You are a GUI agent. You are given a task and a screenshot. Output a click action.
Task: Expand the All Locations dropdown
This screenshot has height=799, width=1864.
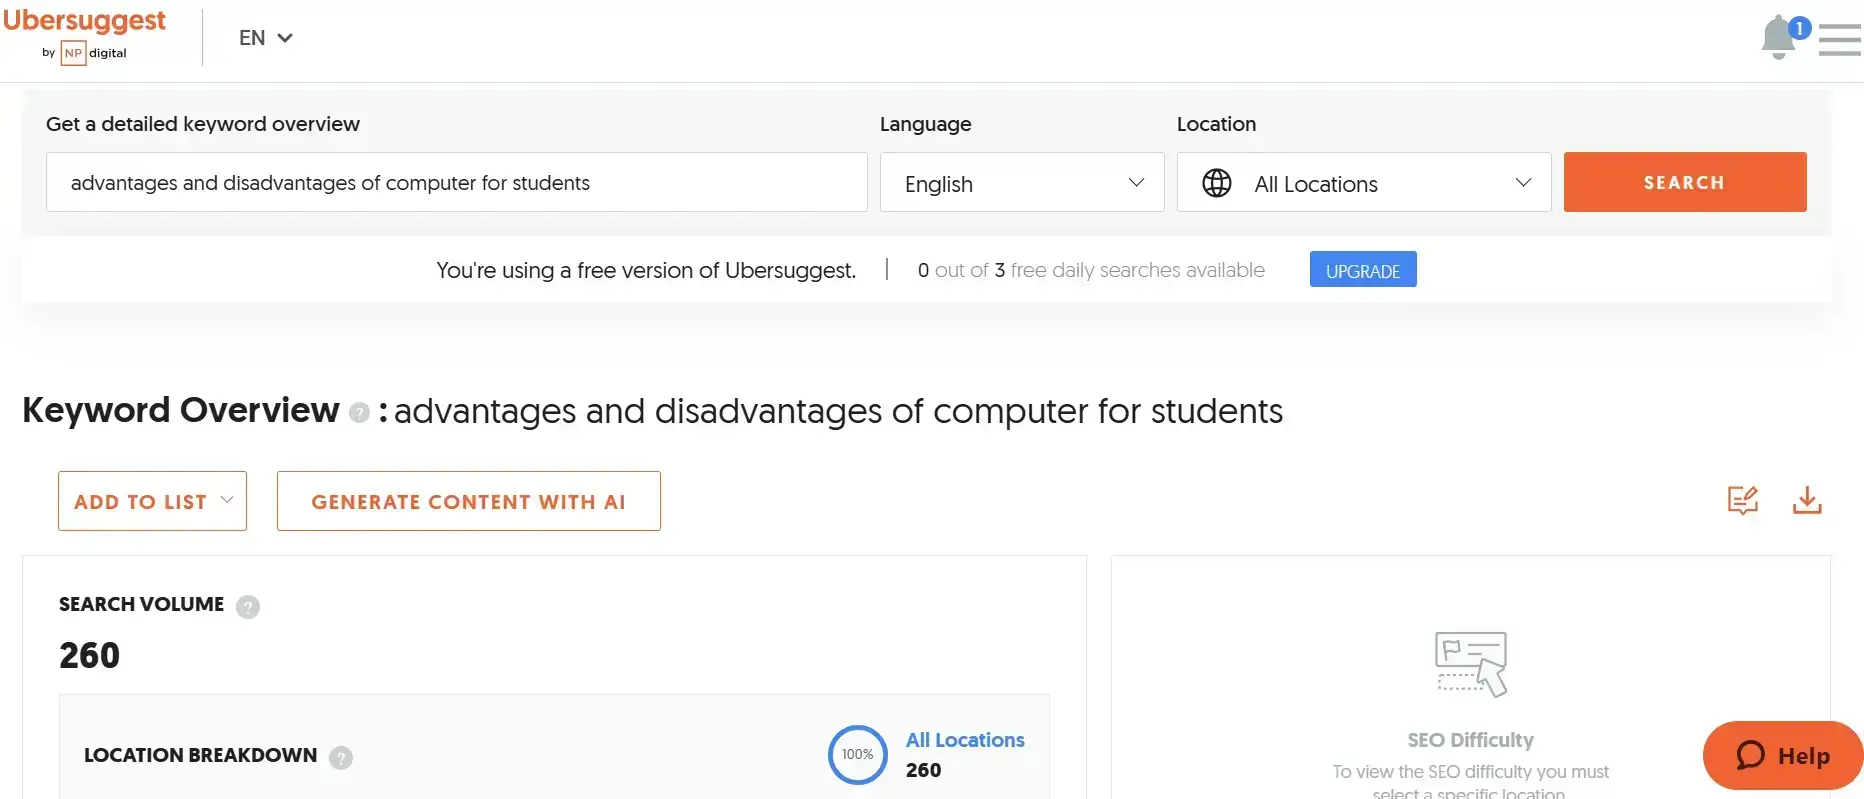(1364, 183)
